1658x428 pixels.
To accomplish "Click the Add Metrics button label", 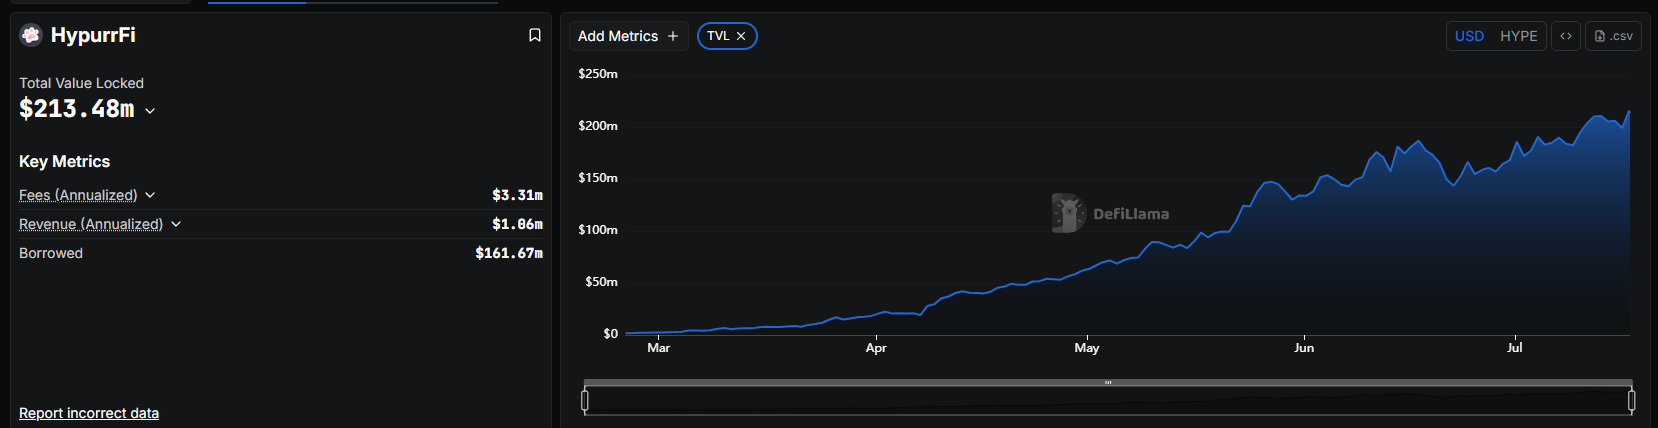I will click(x=618, y=36).
